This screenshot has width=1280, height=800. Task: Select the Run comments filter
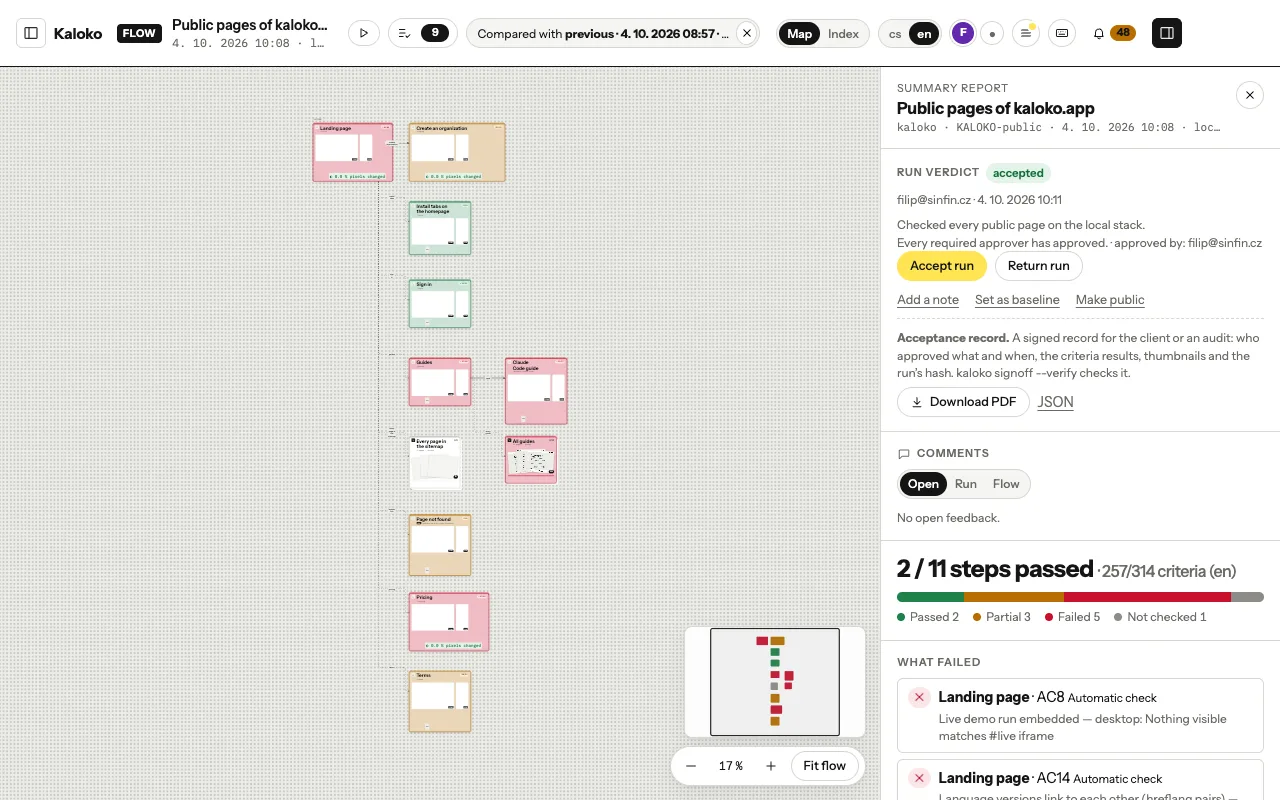(965, 484)
